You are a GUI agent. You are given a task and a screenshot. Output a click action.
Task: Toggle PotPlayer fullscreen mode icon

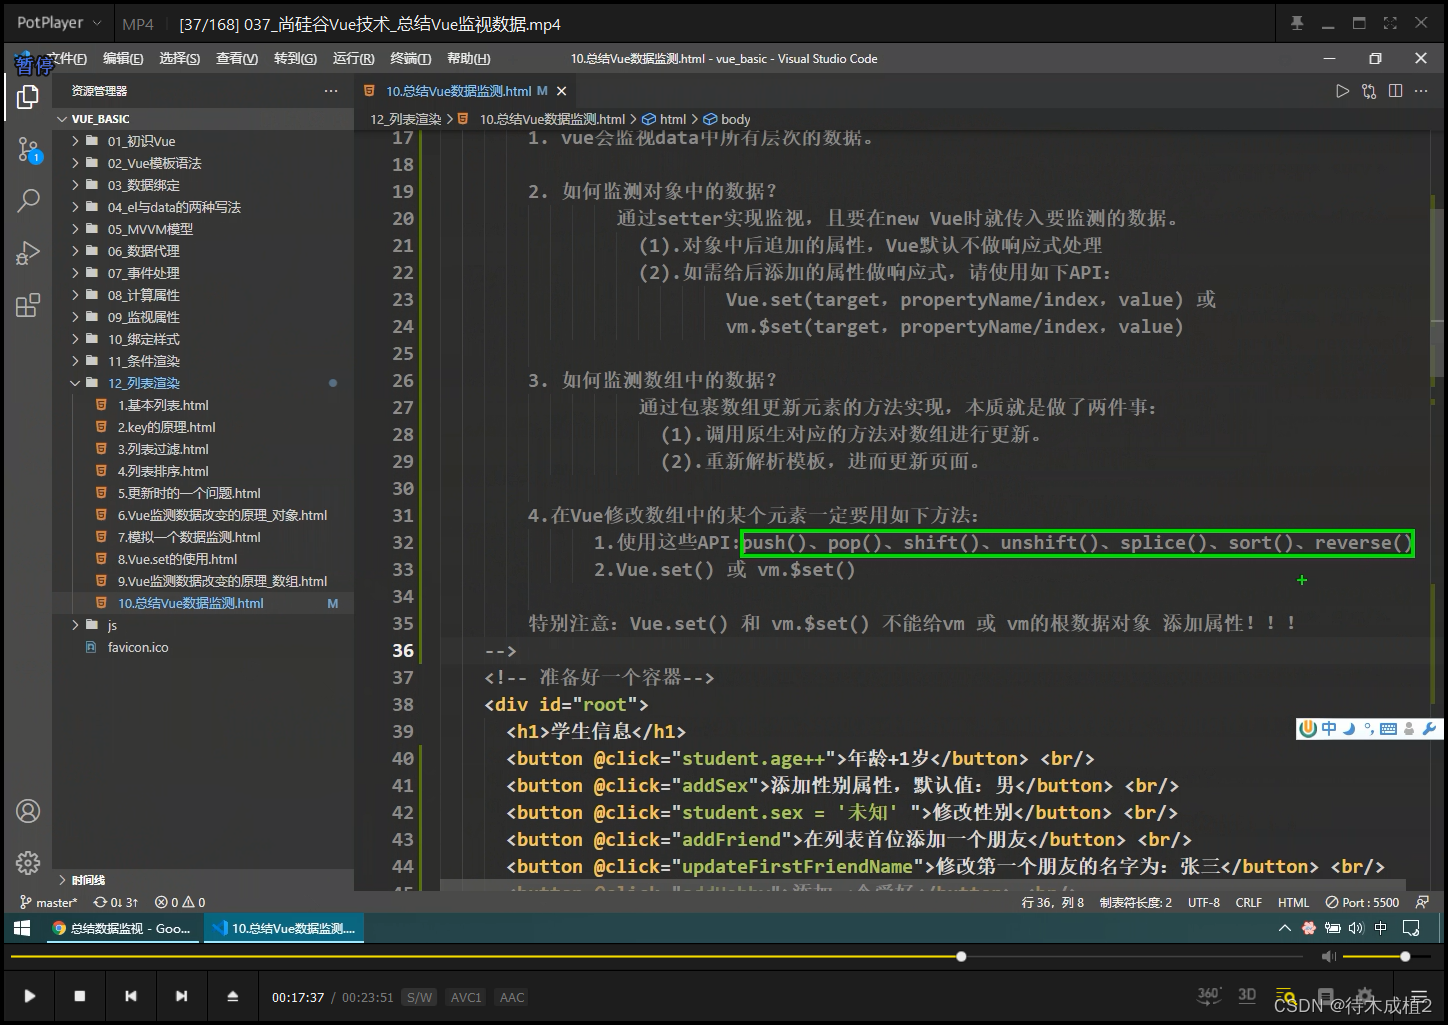tap(1390, 23)
